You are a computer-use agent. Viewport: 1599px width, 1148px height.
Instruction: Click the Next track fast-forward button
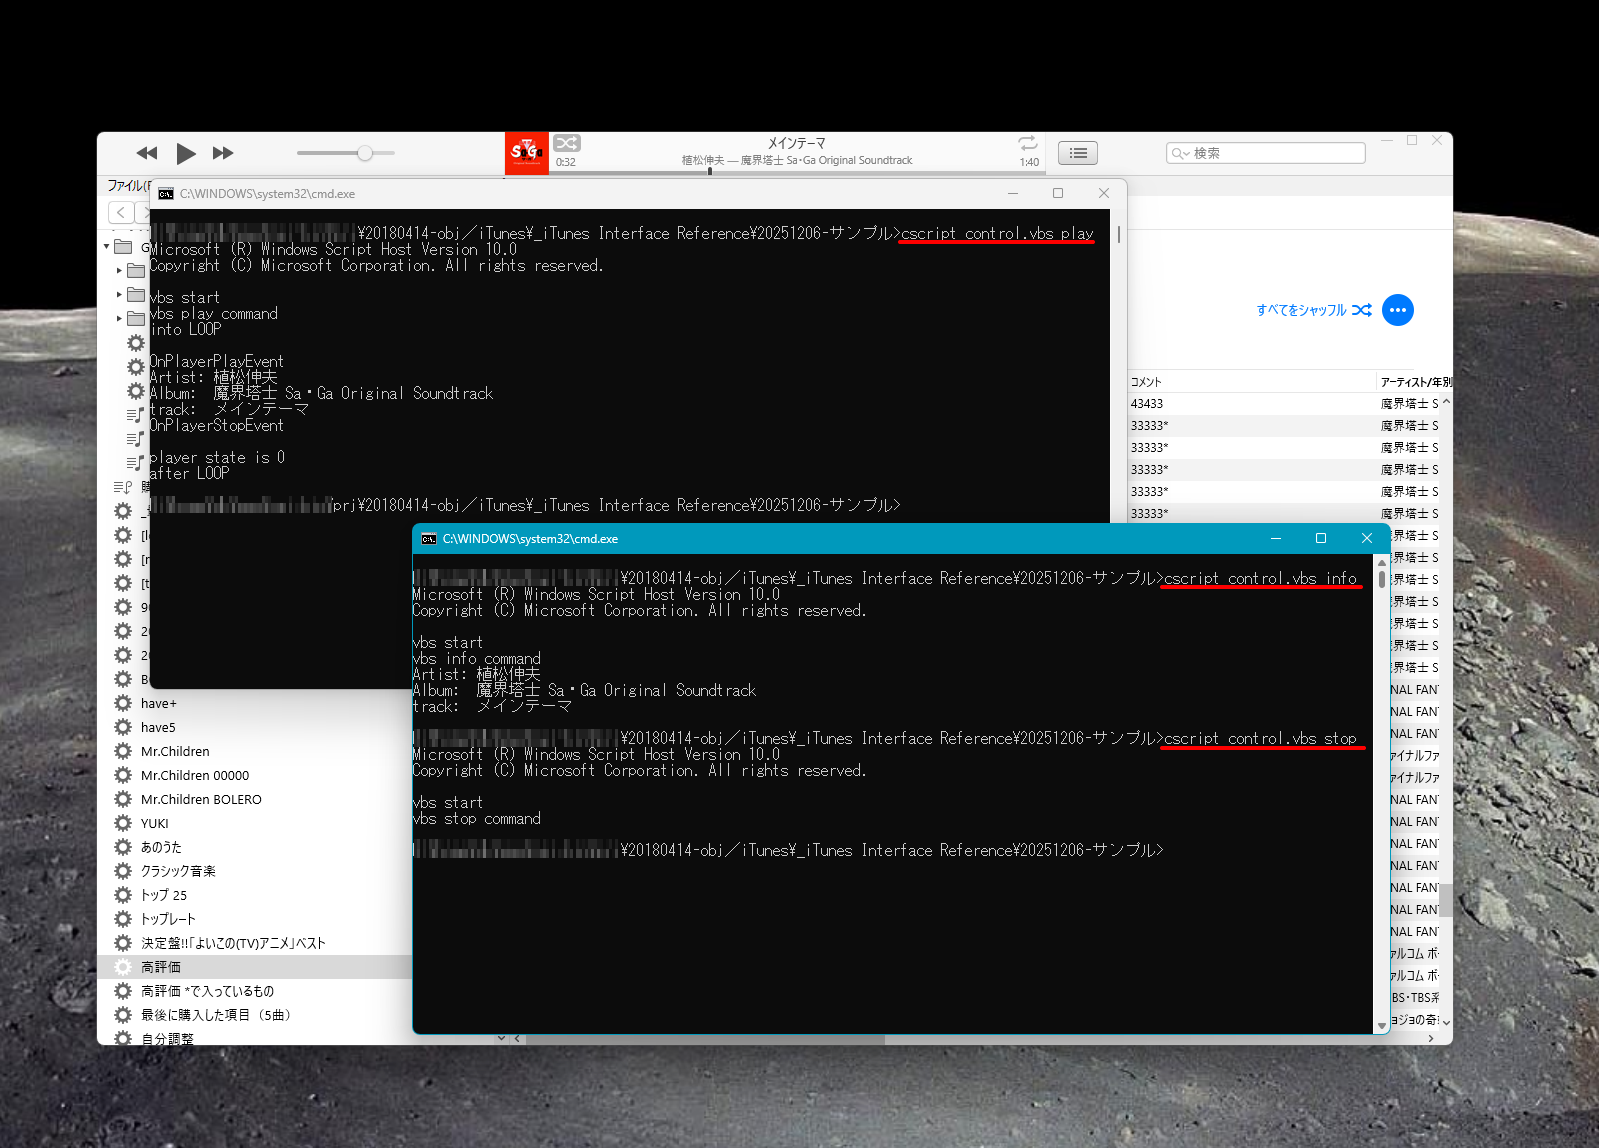coord(223,153)
